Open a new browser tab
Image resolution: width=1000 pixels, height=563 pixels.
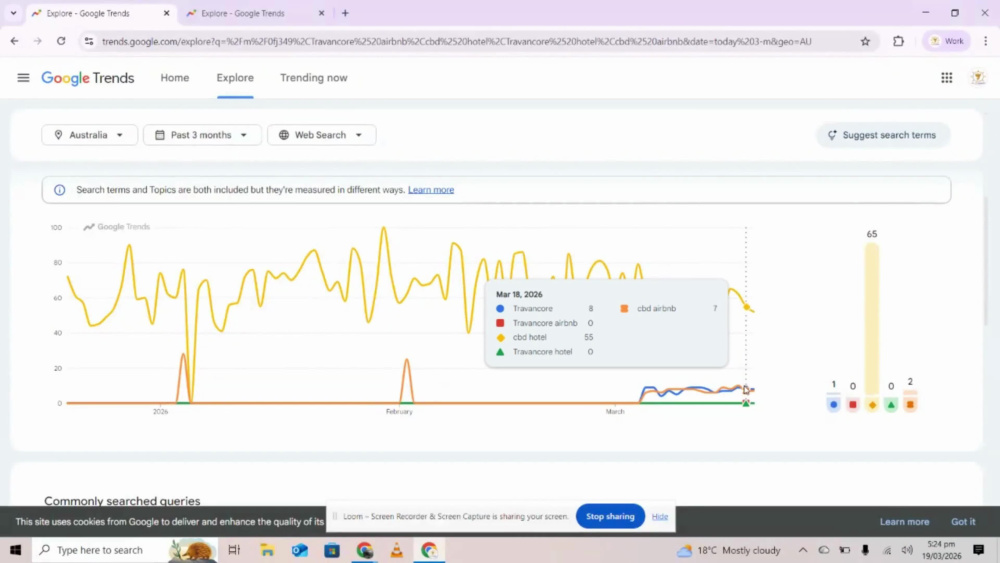click(x=345, y=13)
